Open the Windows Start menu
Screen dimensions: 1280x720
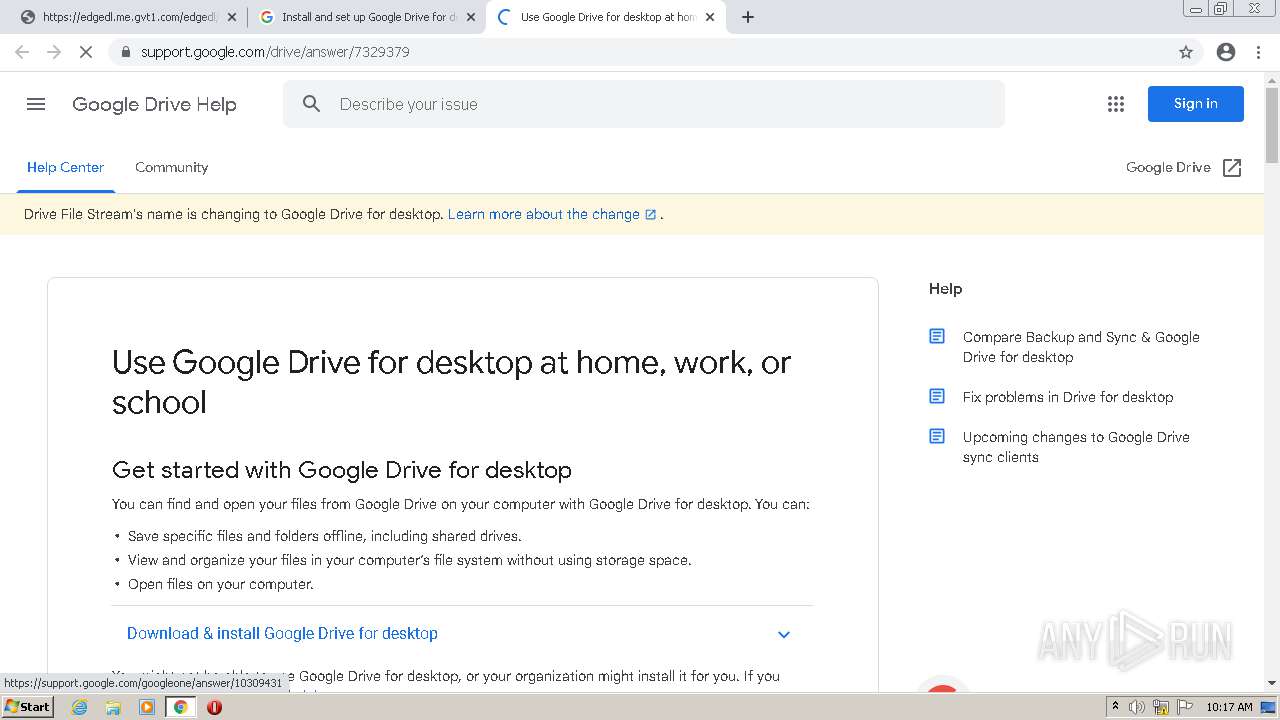click(x=27, y=707)
